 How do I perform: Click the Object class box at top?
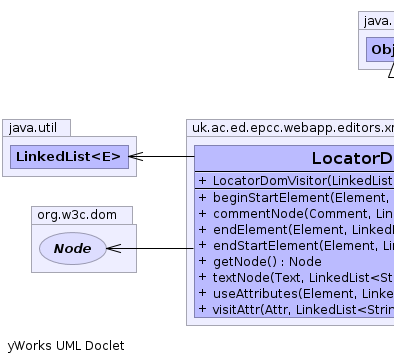pos(380,50)
